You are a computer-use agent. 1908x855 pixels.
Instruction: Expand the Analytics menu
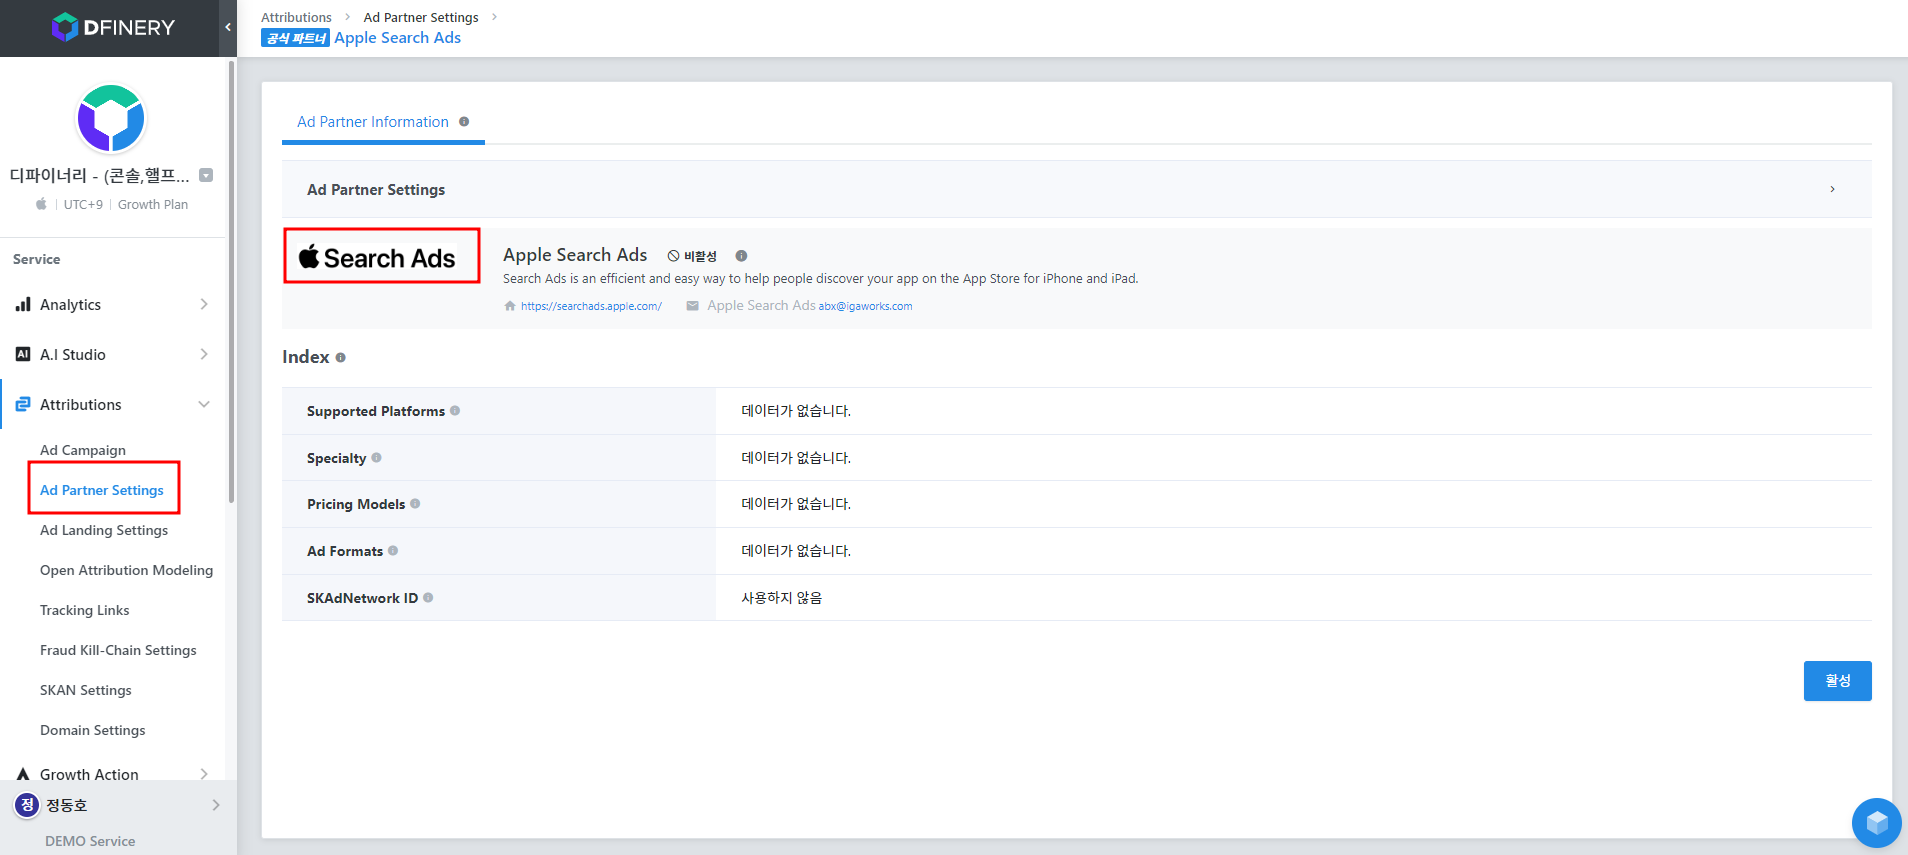[x=112, y=305]
